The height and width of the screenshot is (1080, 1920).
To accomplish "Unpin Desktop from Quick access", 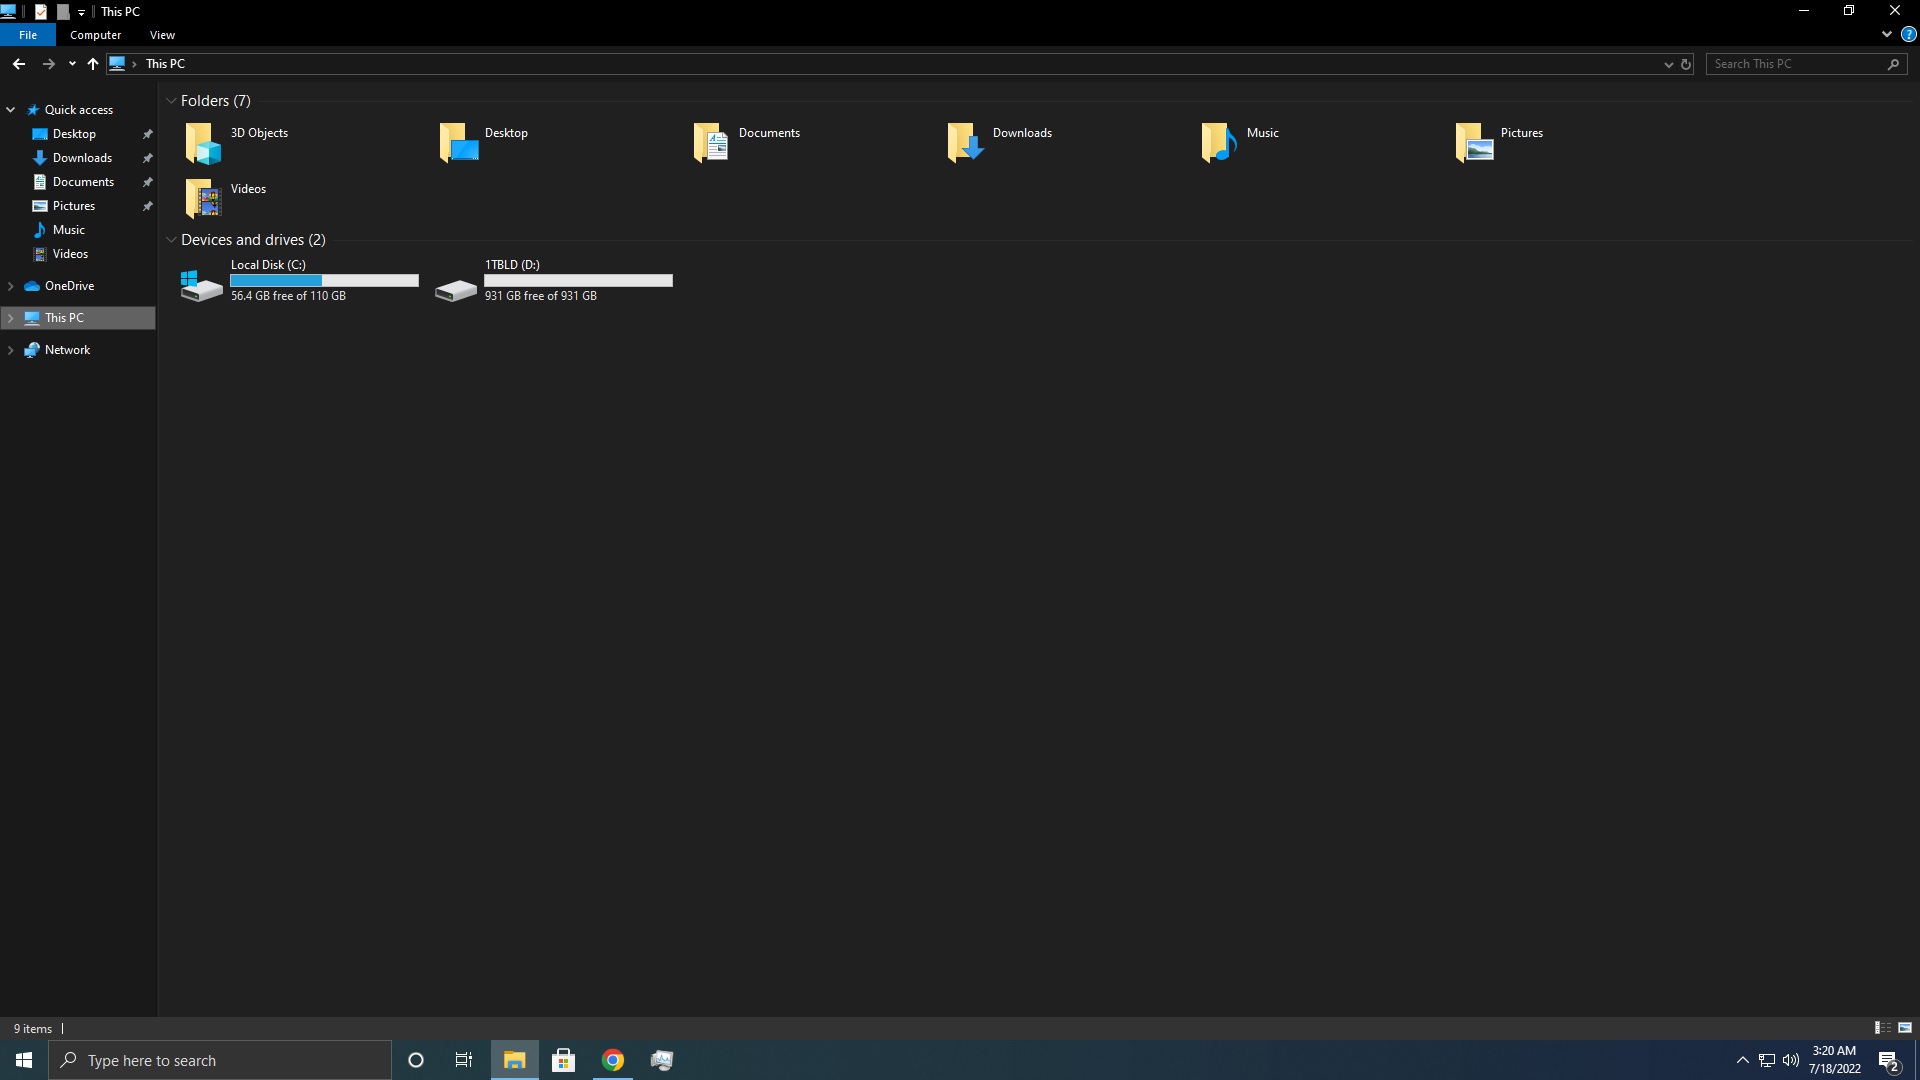I will click(x=147, y=133).
